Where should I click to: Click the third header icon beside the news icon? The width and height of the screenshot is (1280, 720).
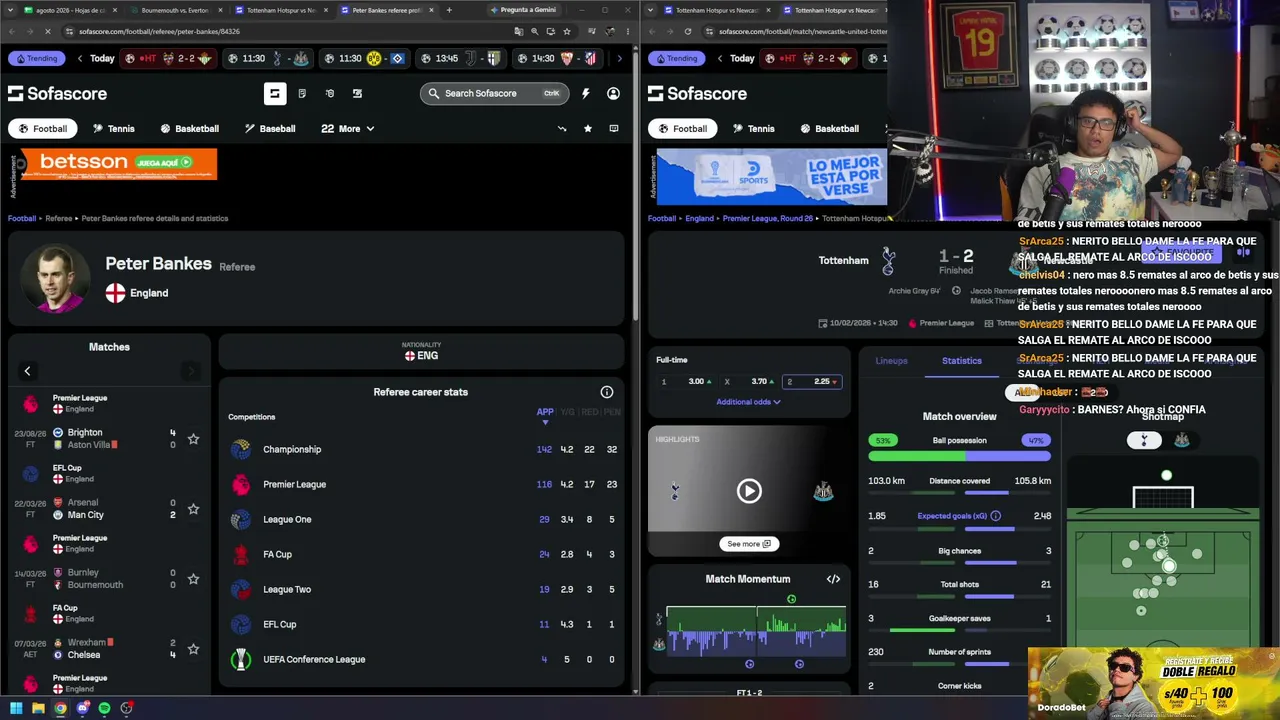[329, 93]
